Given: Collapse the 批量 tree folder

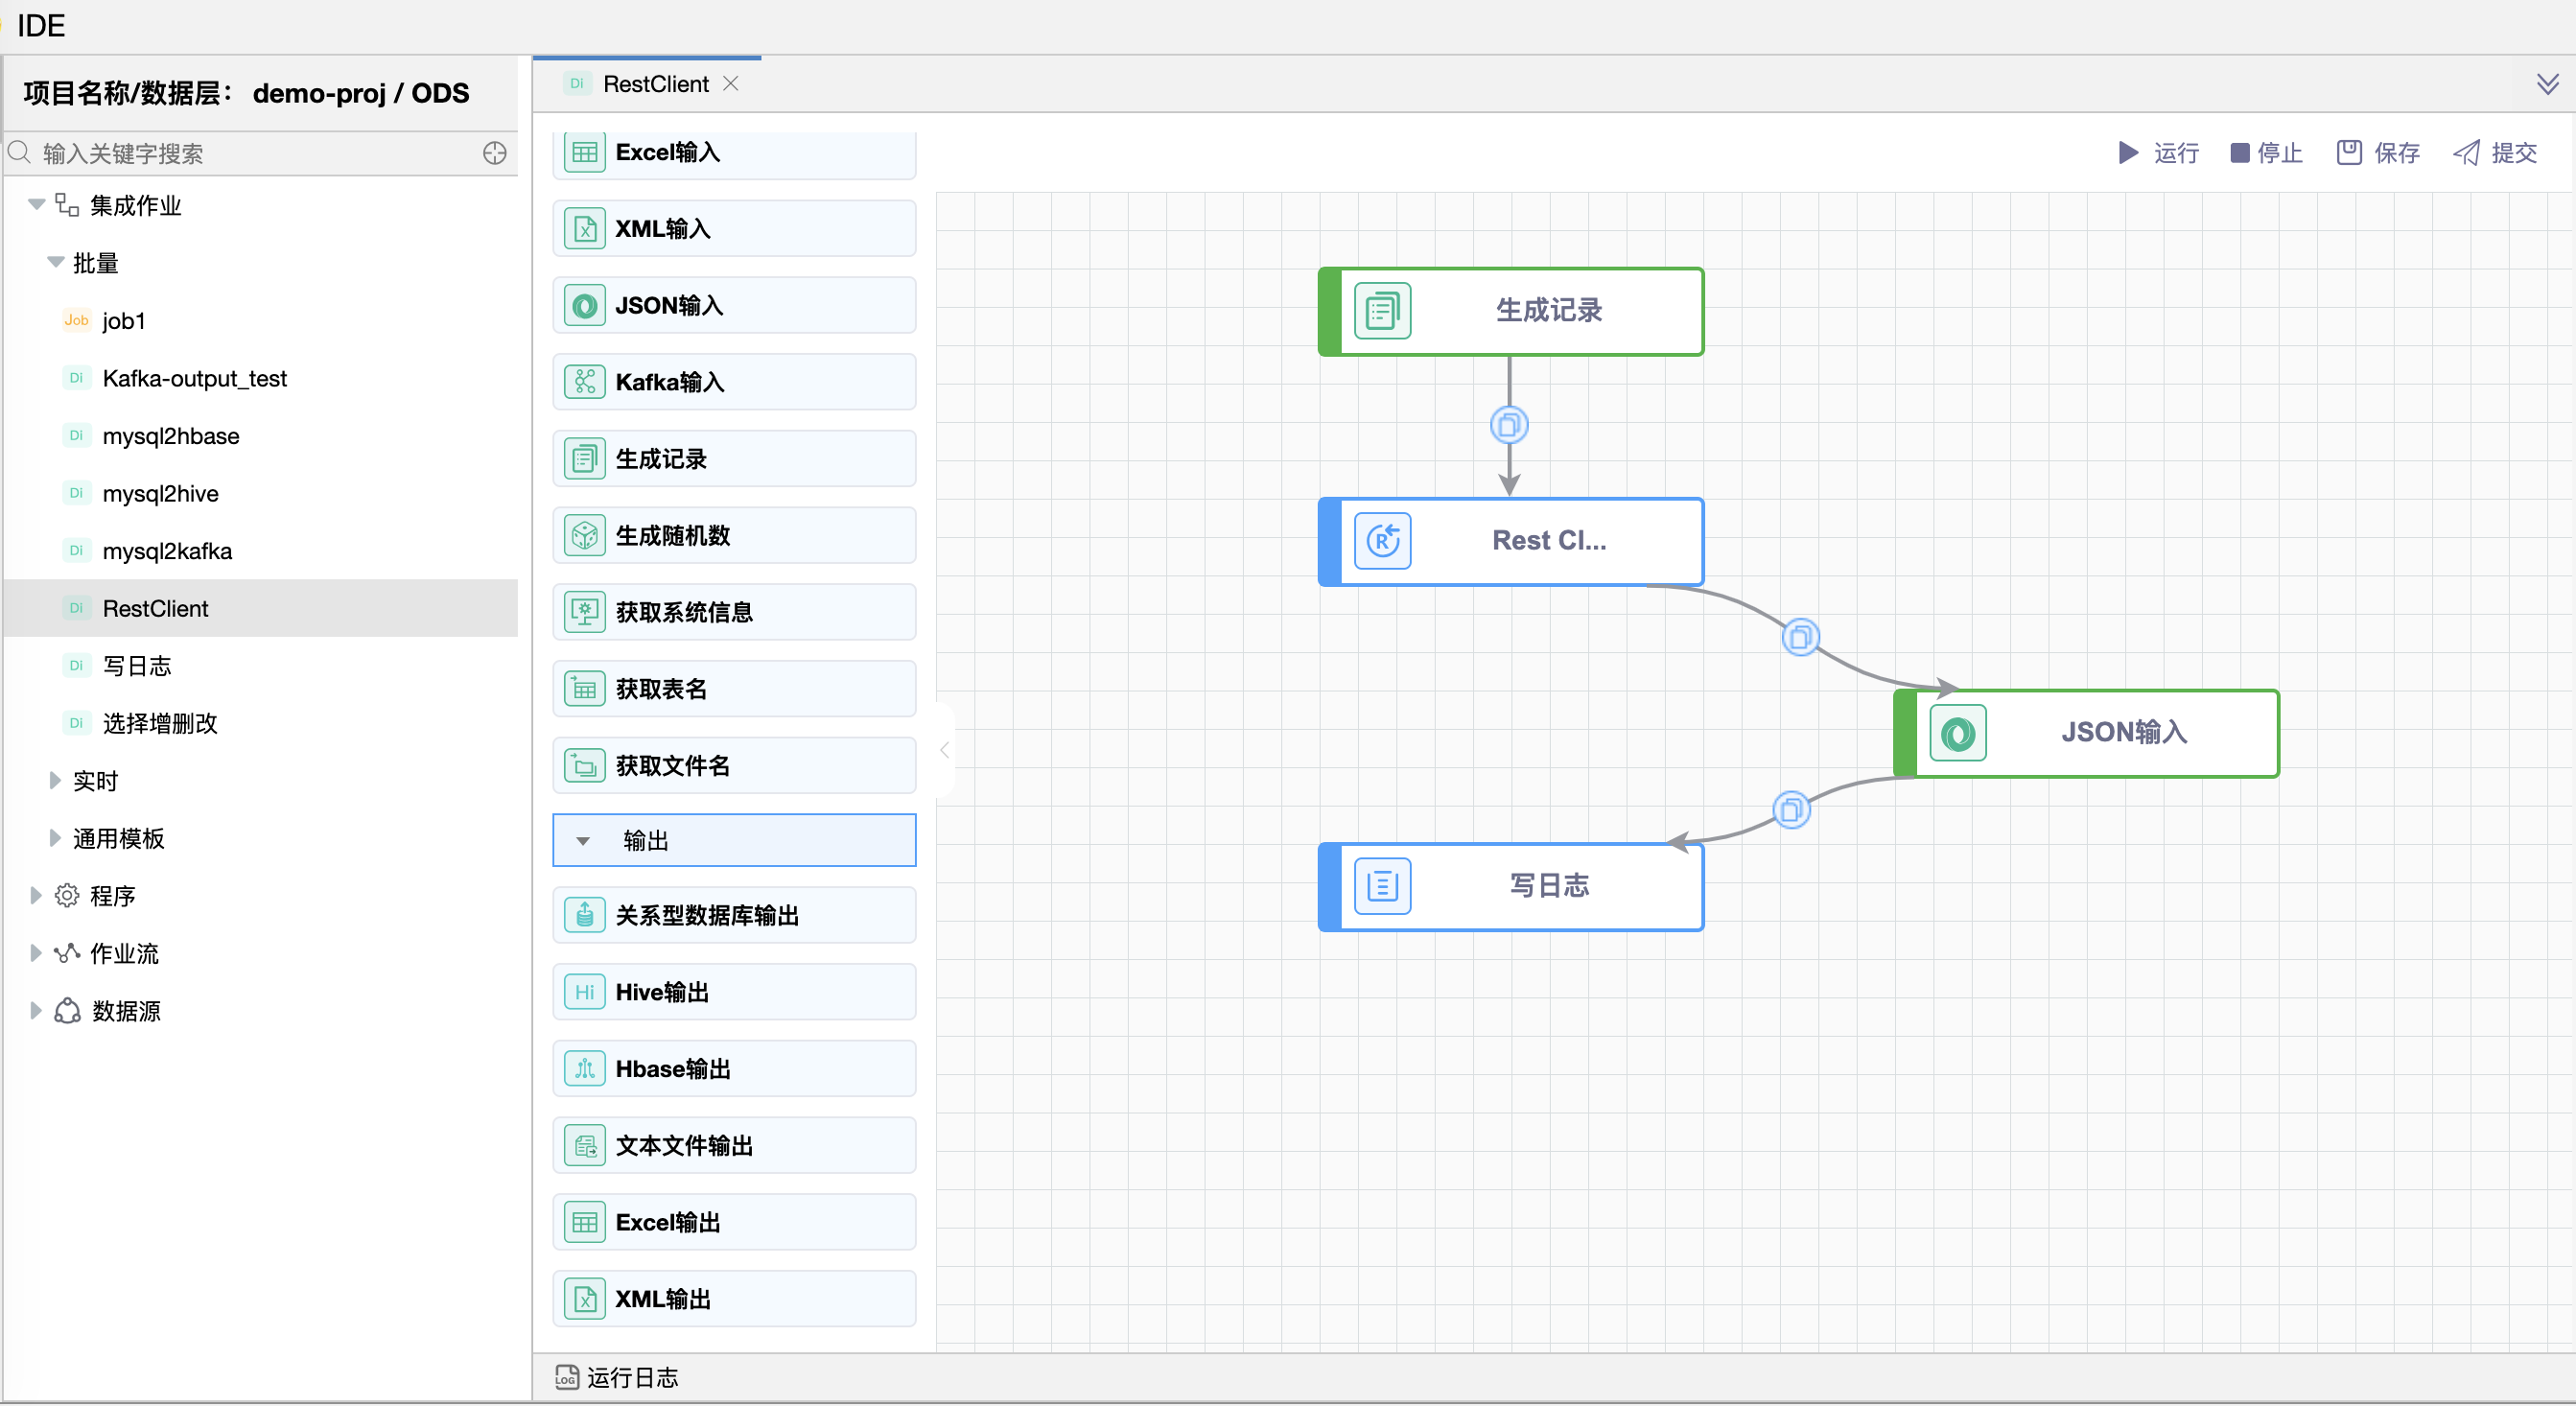Looking at the screenshot, I should point(56,262).
